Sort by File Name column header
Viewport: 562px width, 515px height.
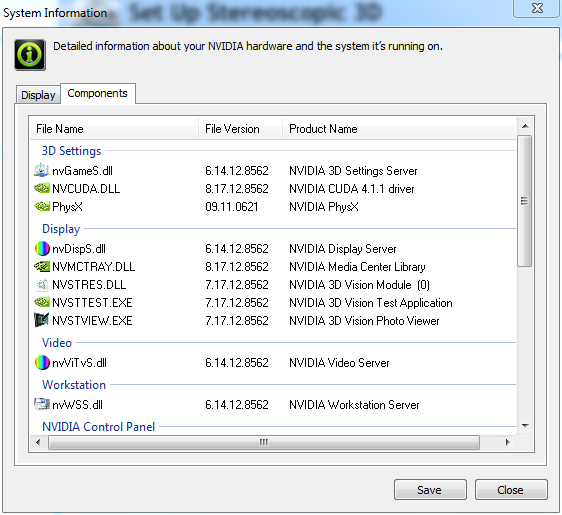point(114,129)
